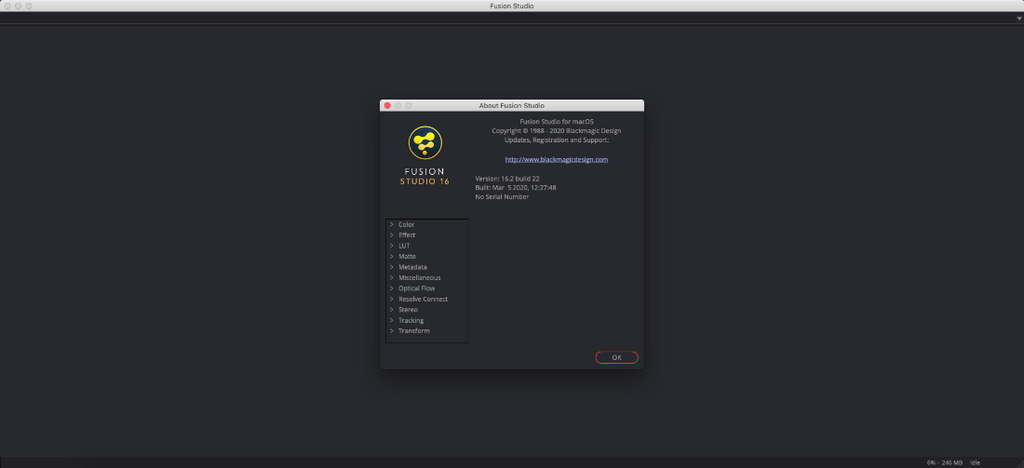Select the Resolve Connect row label
Image resolution: width=1024 pixels, height=468 pixels.
(423, 299)
